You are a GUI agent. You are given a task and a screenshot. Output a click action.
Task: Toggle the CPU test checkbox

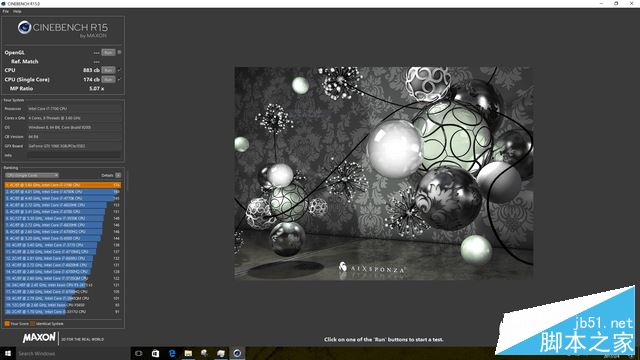point(119,70)
